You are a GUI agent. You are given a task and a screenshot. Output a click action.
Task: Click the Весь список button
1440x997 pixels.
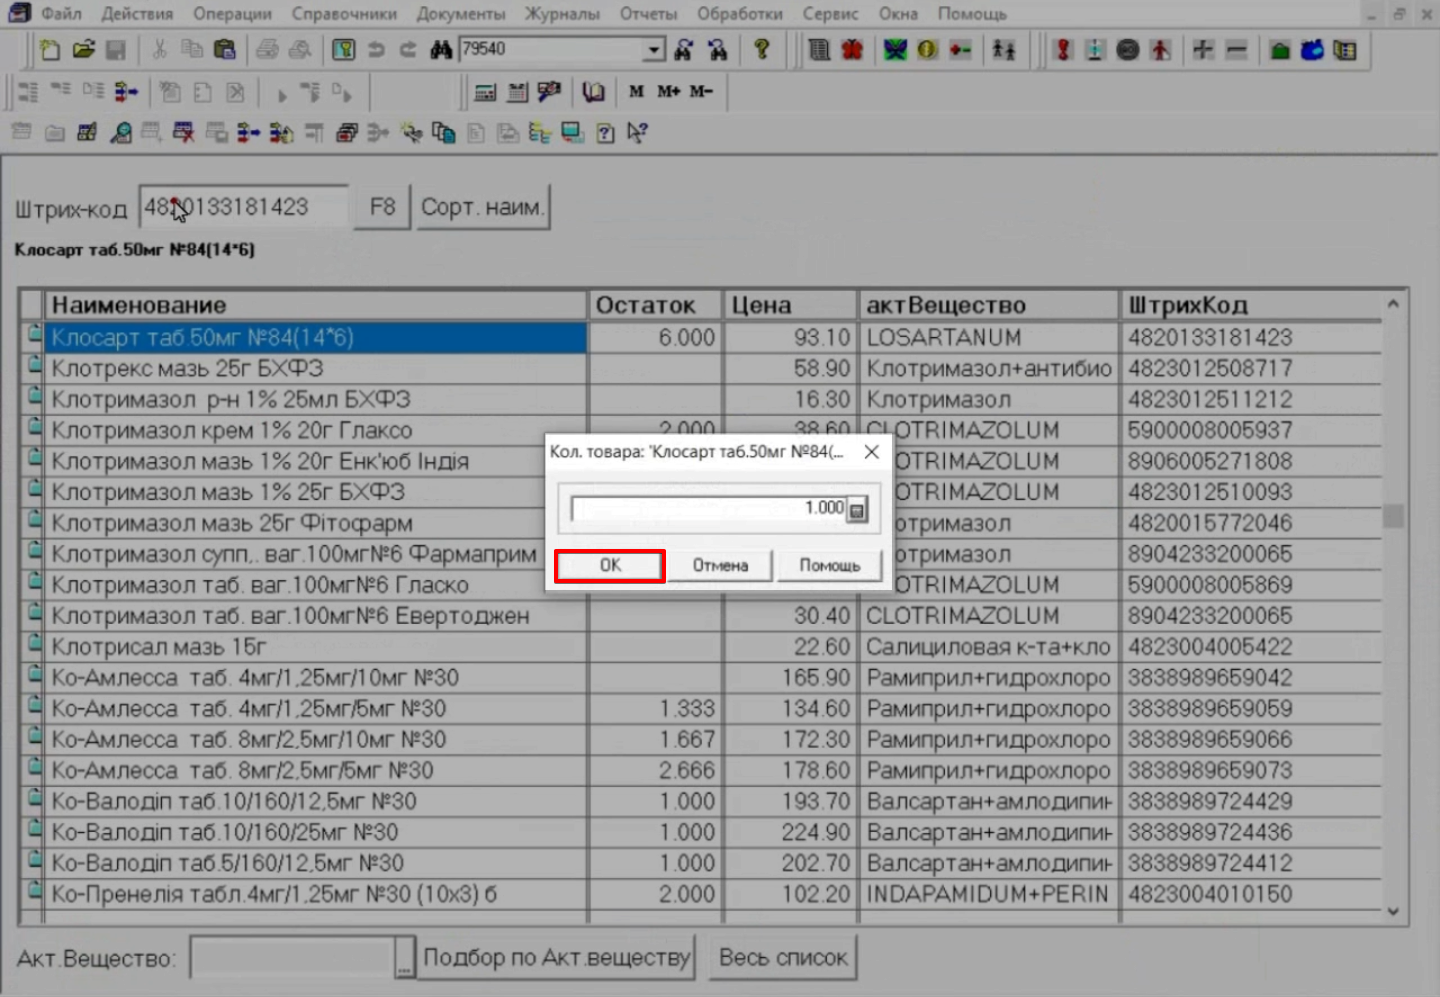coord(783,958)
